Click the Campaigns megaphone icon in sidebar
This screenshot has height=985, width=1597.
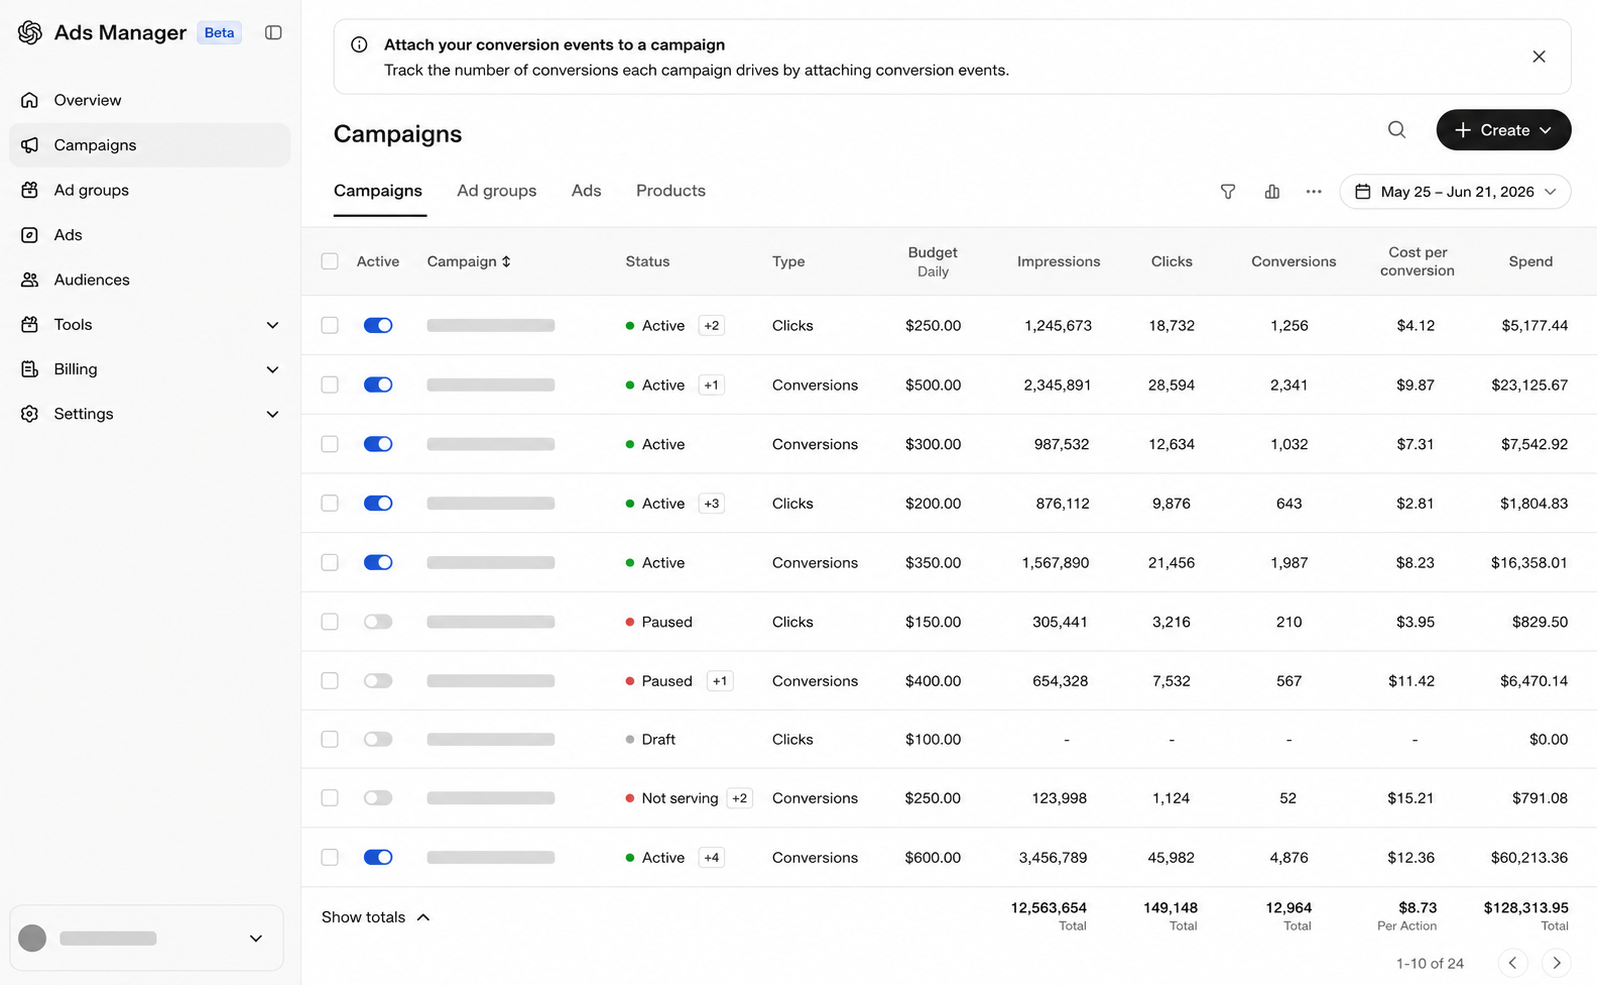tap(30, 145)
